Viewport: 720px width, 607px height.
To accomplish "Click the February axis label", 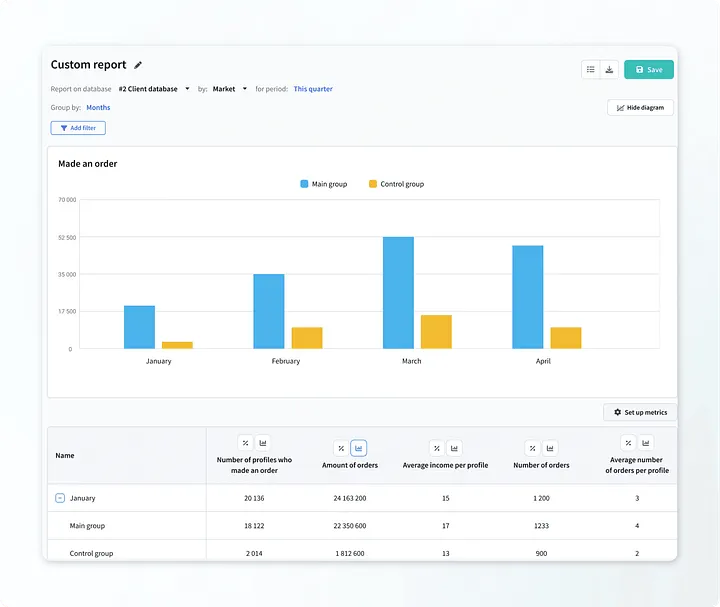I will [286, 361].
